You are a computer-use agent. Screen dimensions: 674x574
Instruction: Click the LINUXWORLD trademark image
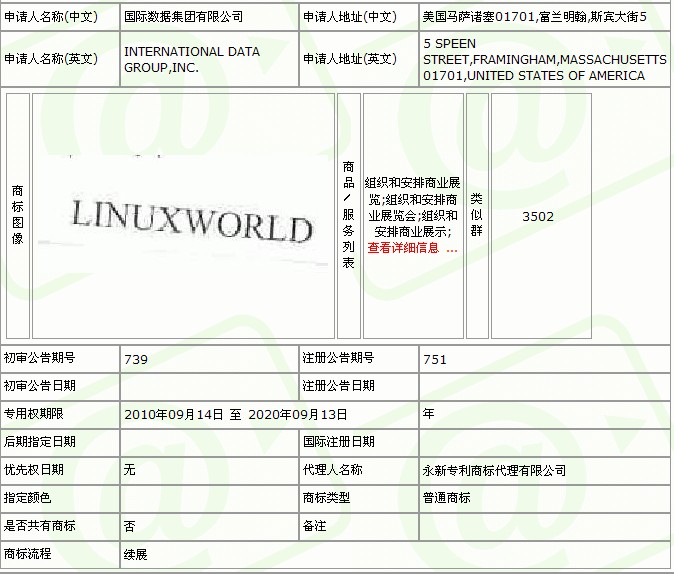(x=184, y=216)
